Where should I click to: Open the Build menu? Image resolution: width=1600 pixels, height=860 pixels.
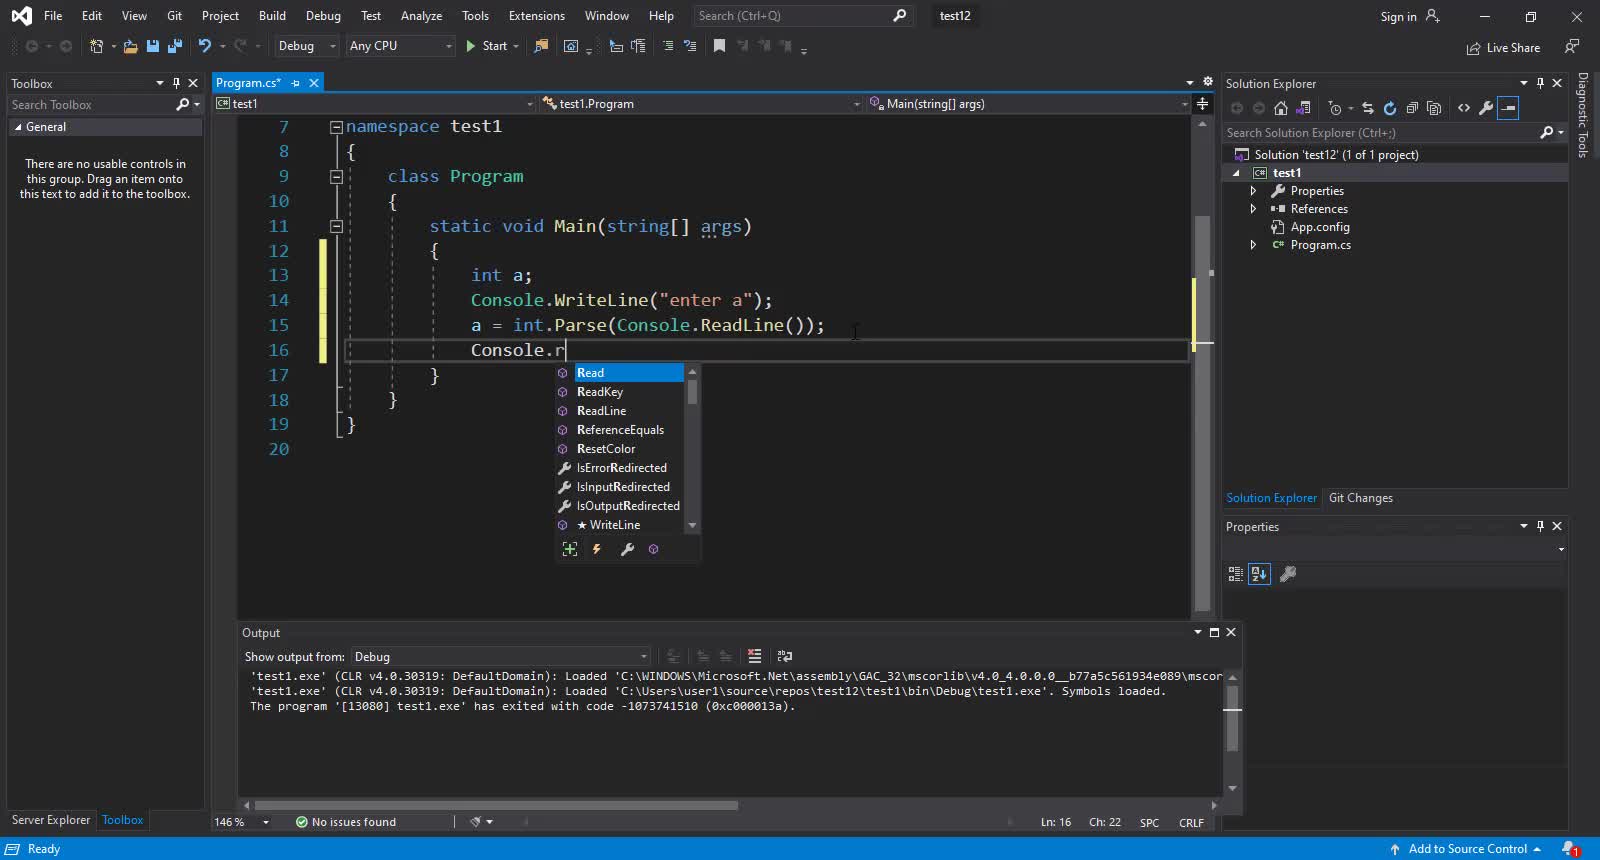point(272,16)
